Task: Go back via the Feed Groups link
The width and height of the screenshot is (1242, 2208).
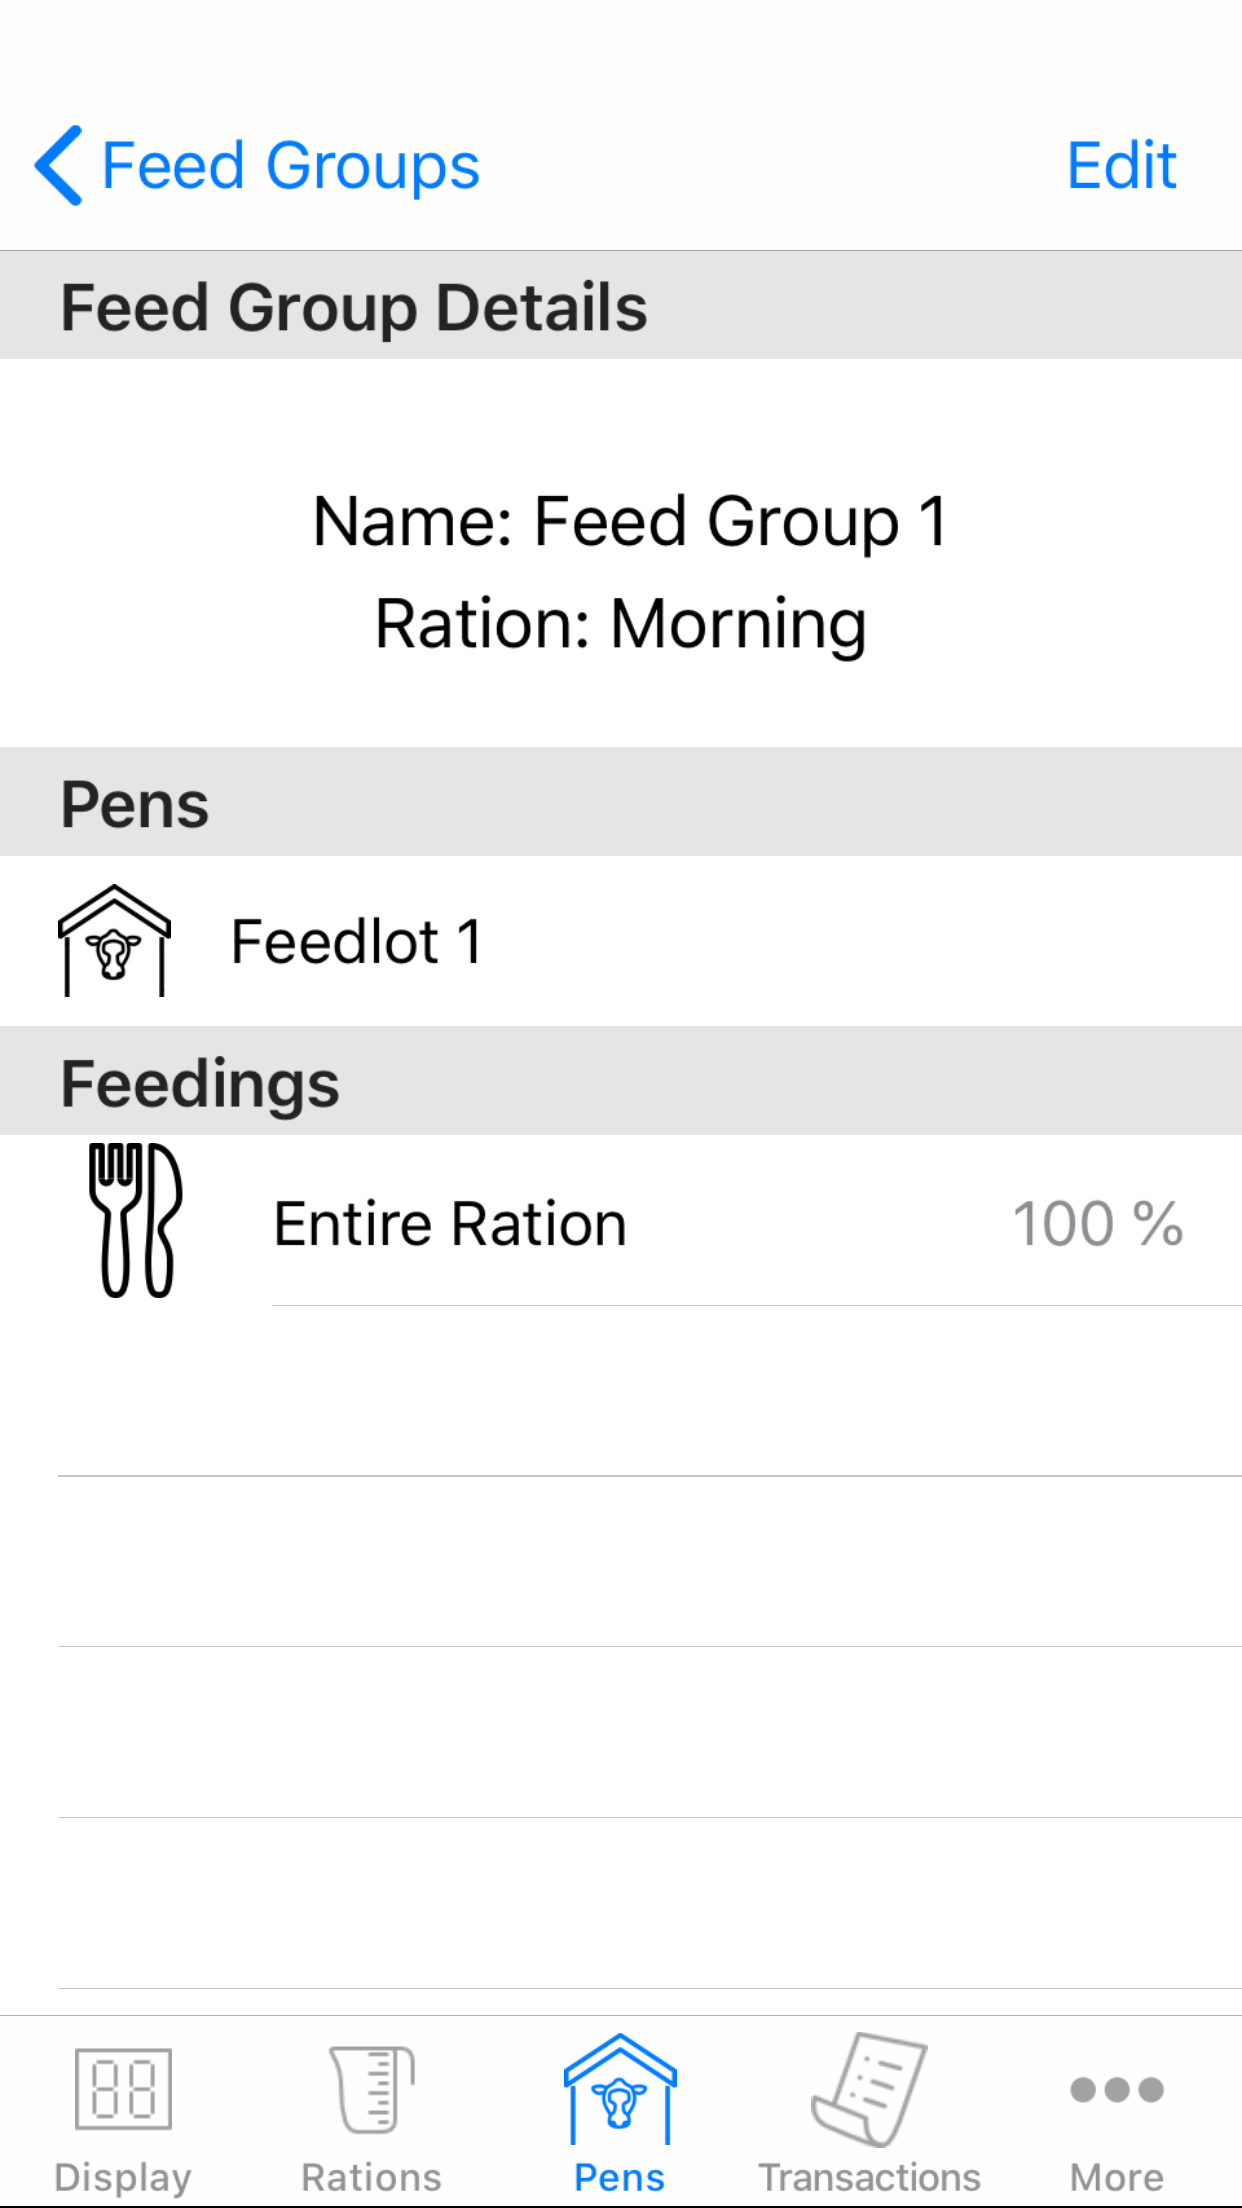Action: (x=290, y=166)
